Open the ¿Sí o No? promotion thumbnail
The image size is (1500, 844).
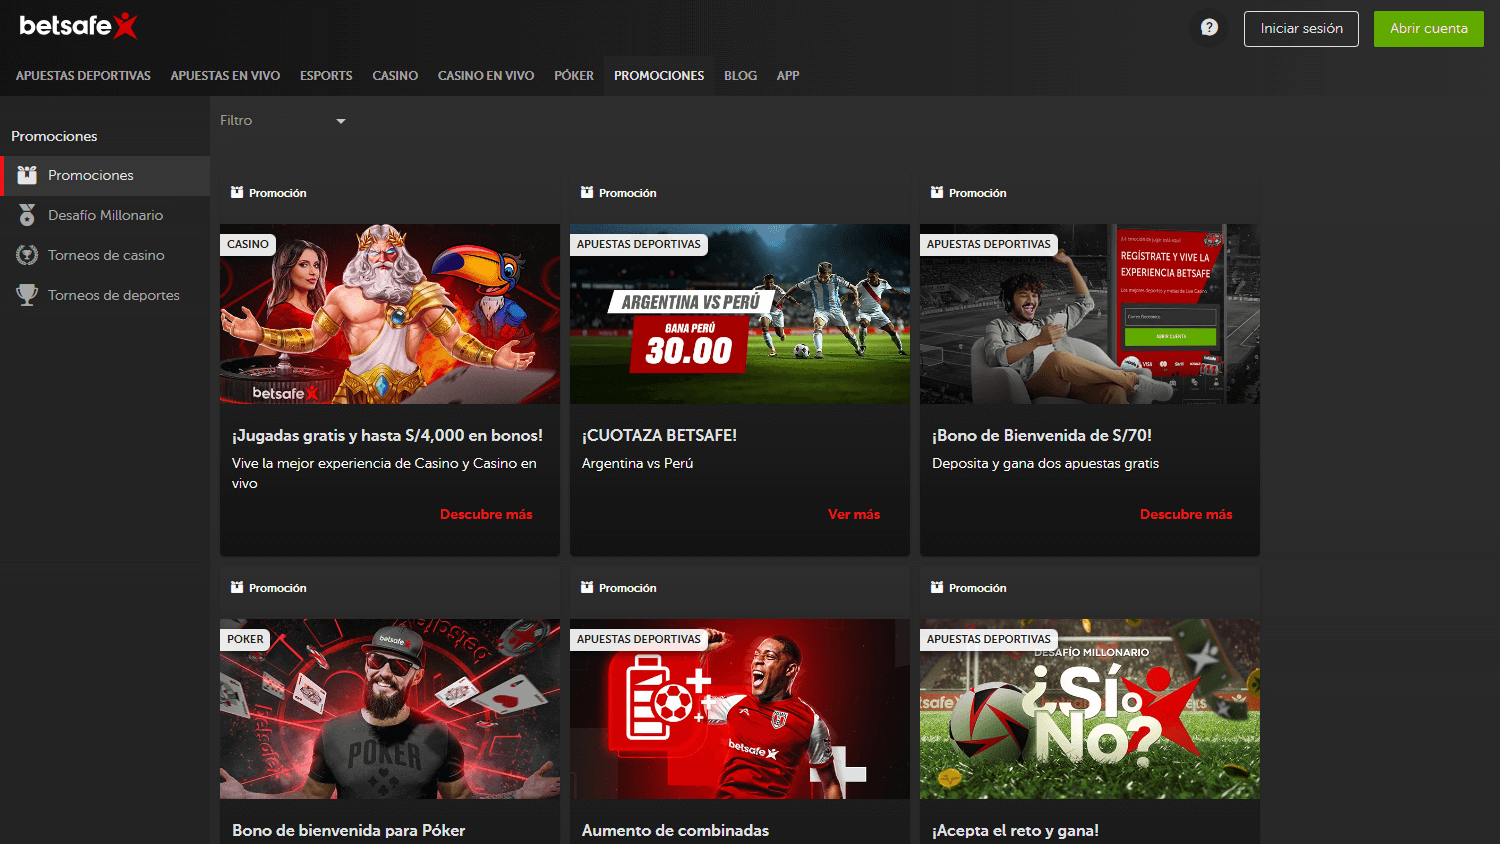(1089, 709)
